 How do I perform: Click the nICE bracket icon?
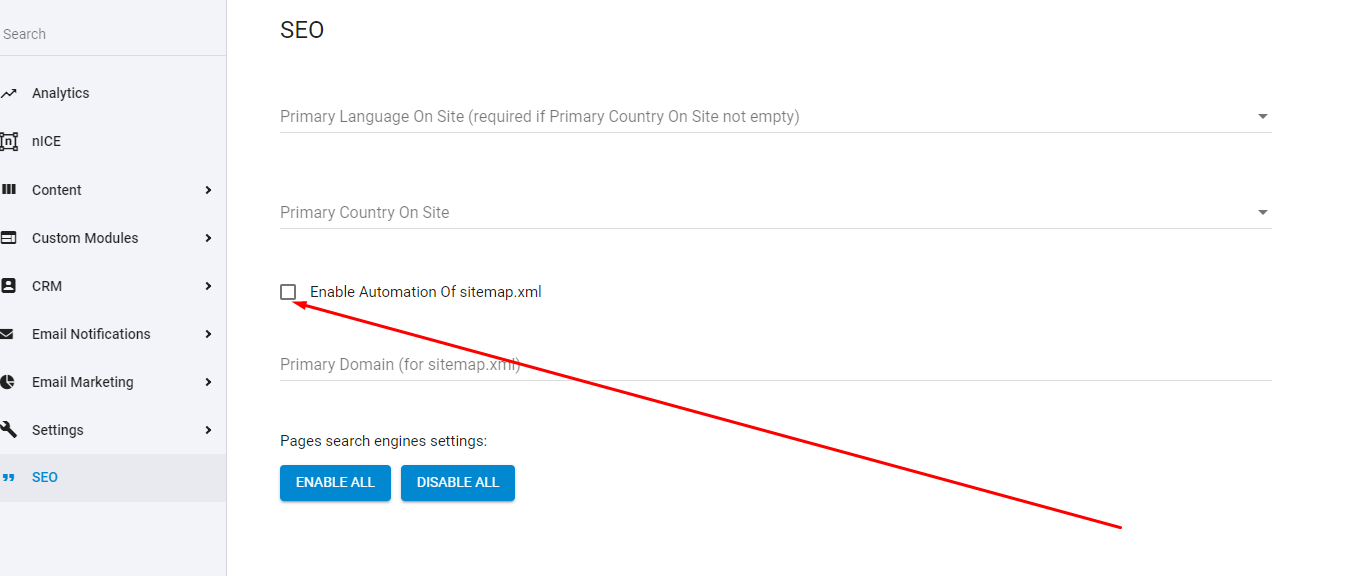(8, 141)
